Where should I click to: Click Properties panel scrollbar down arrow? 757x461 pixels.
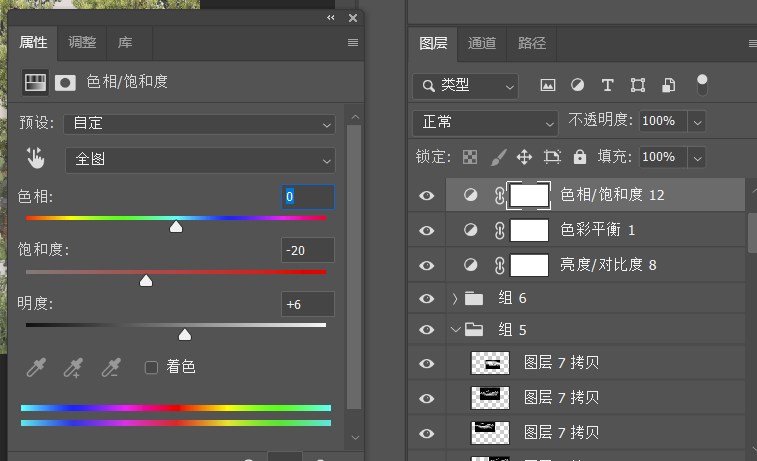point(355,438)
